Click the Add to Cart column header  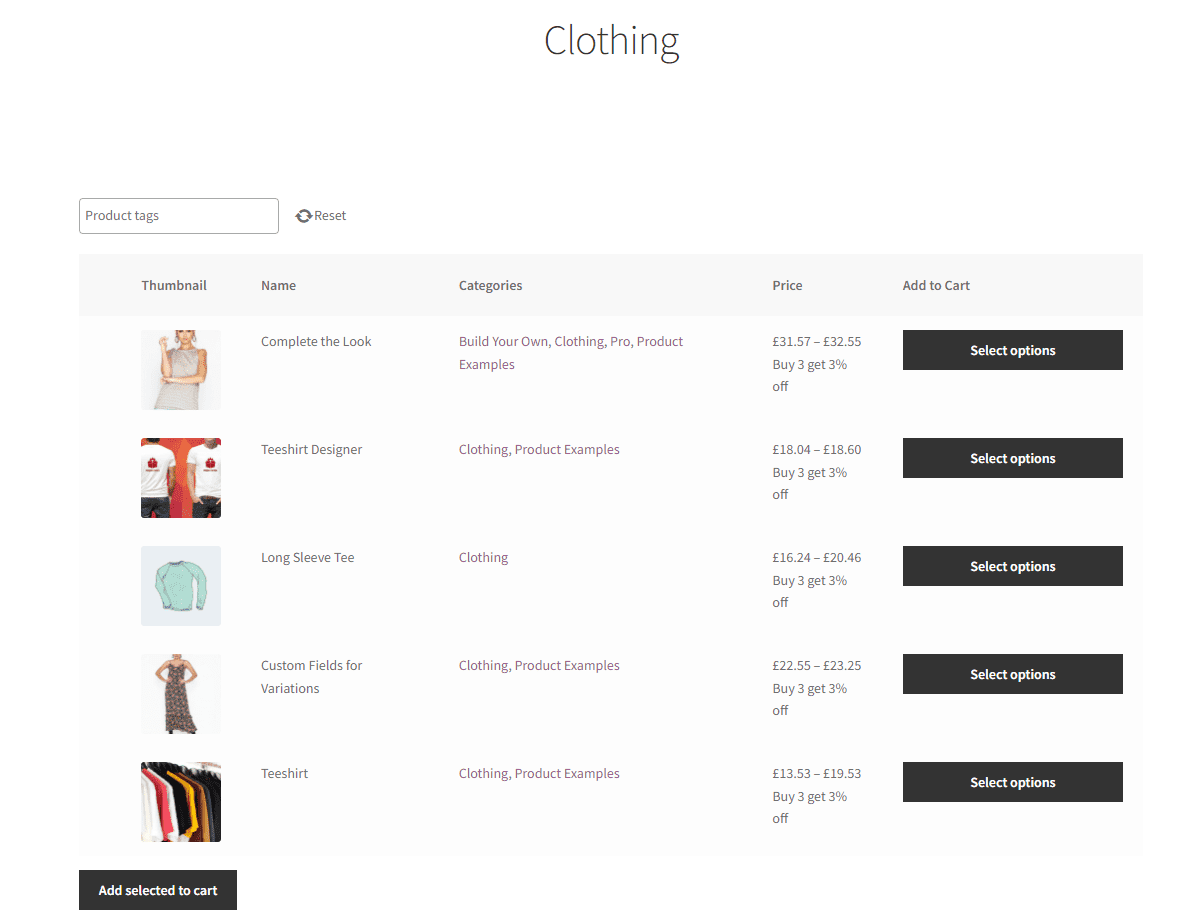point(936,285)
